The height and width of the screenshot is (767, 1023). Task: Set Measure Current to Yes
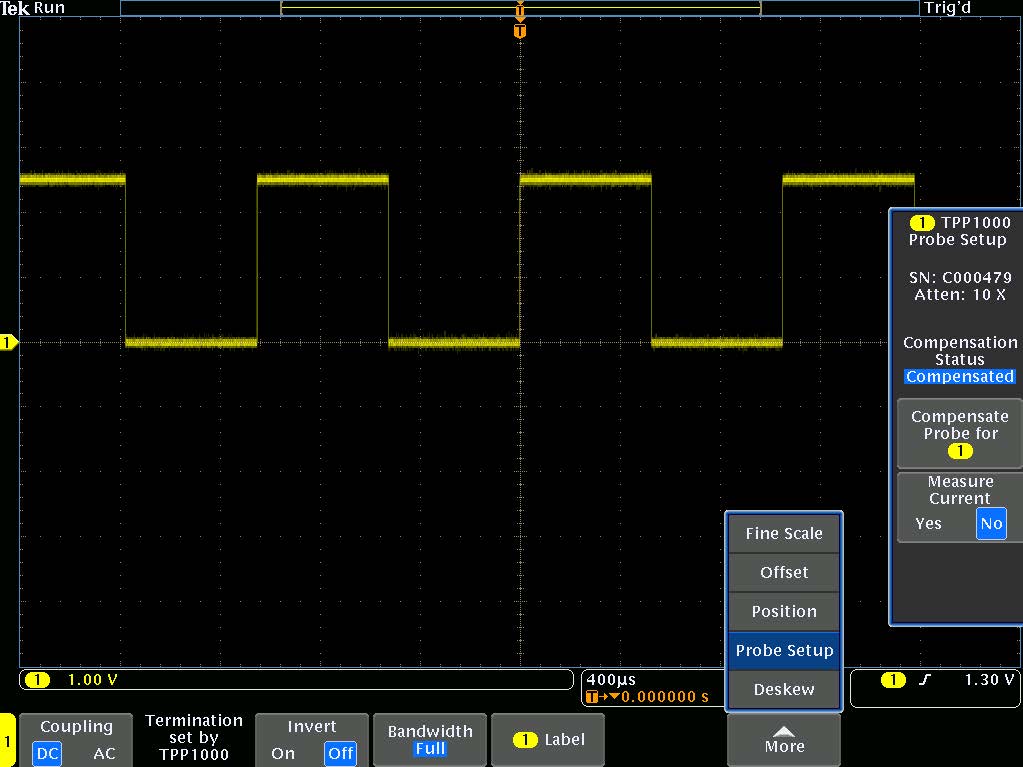[928, 523]
